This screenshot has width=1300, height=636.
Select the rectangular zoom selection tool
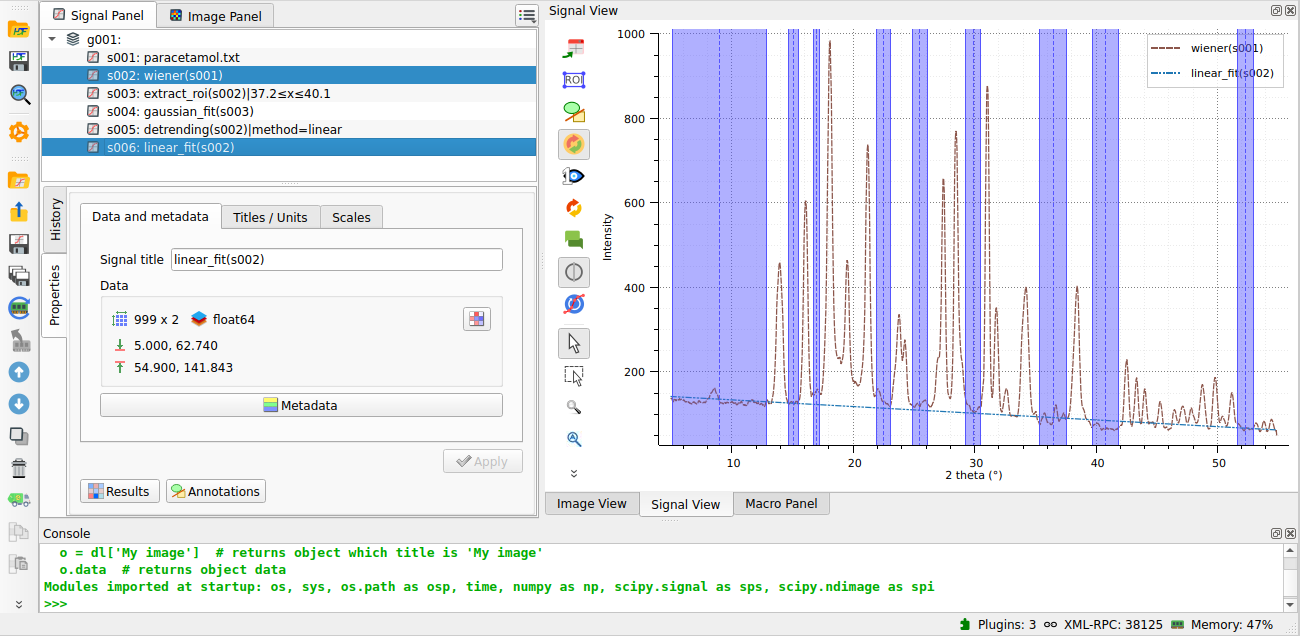[x=574, y=376]
